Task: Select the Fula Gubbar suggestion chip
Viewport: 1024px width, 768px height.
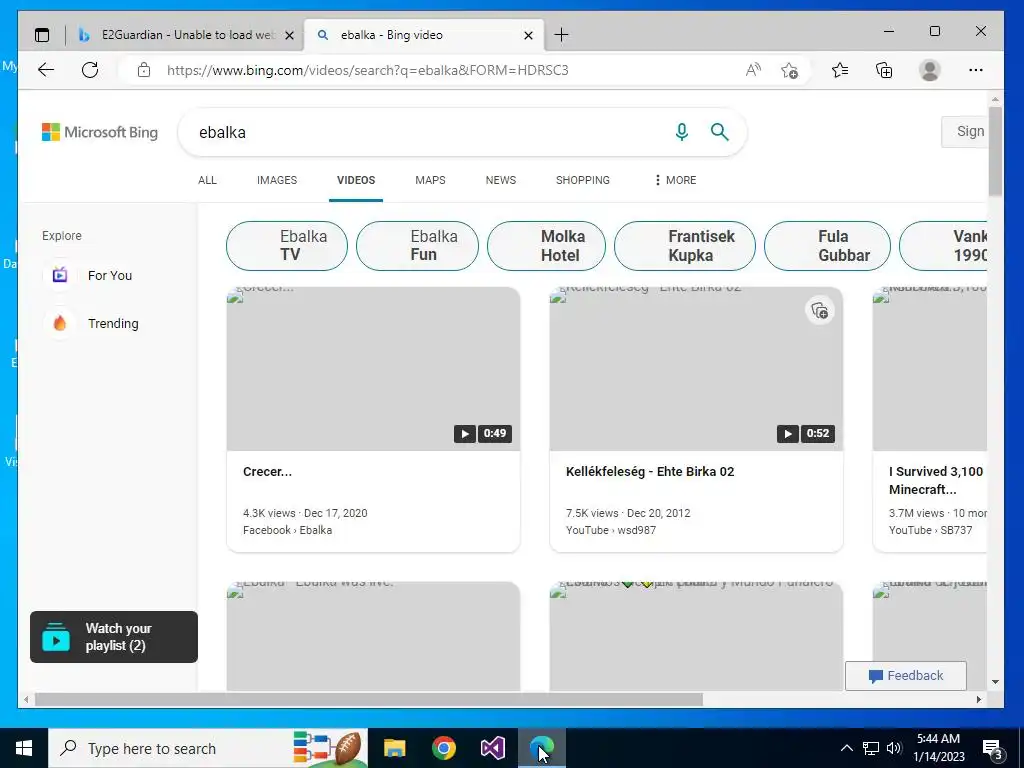Action: (827, 246)
